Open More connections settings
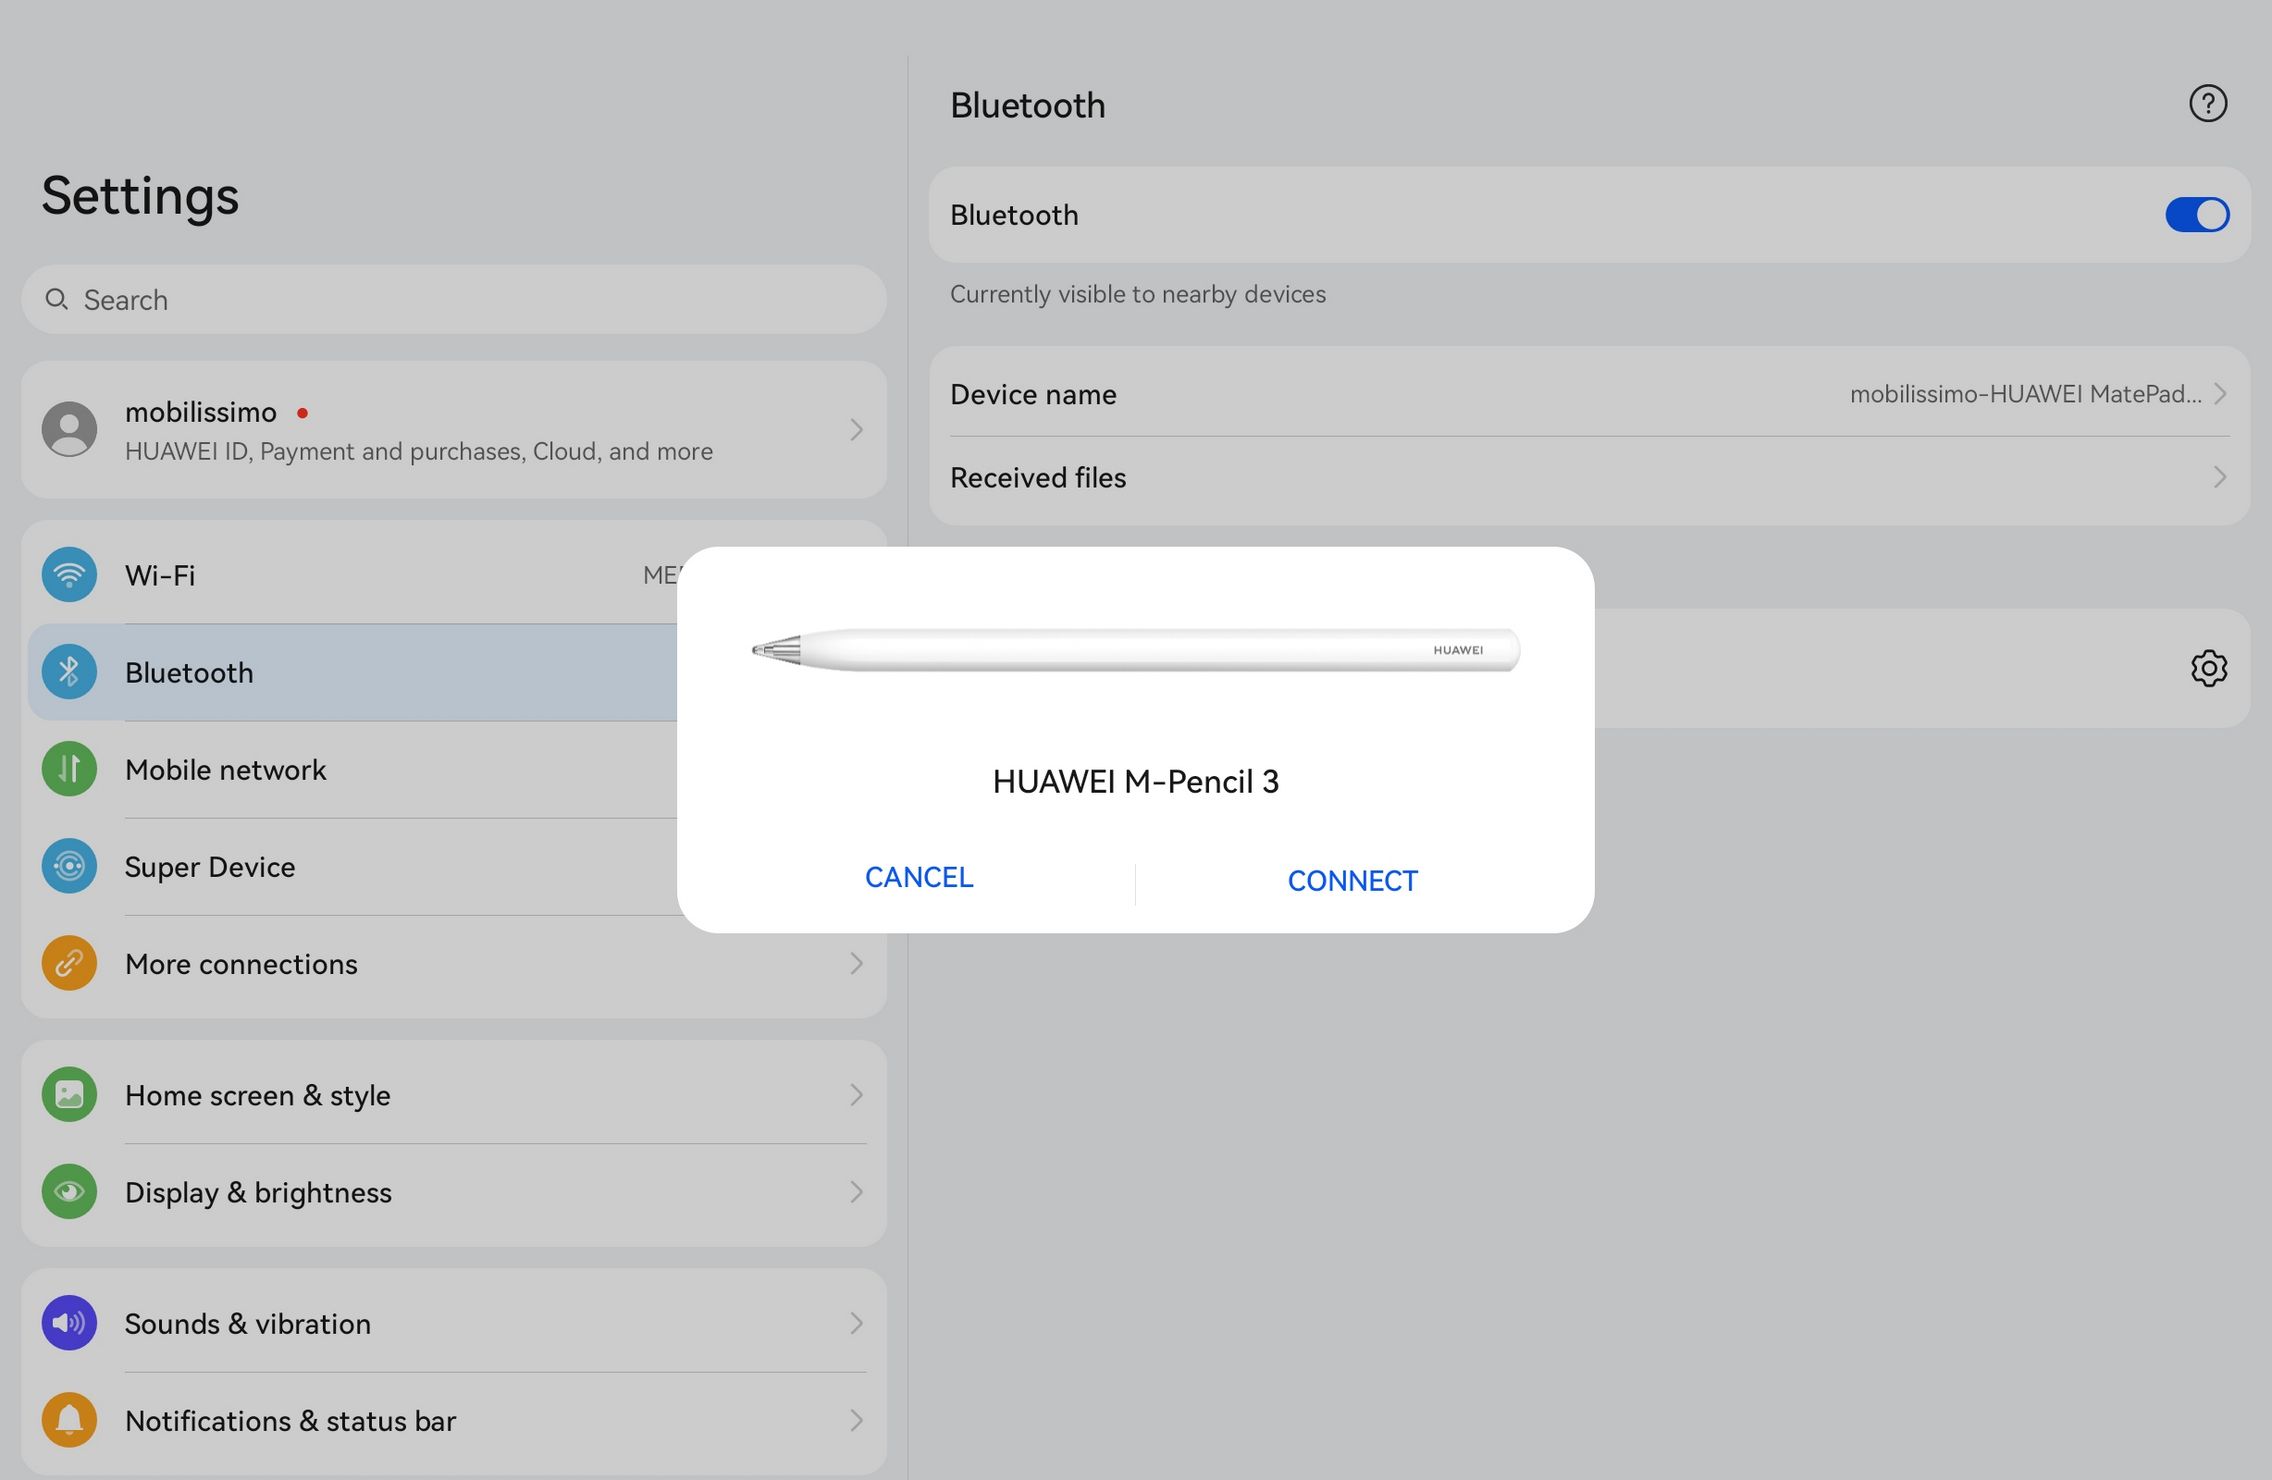Screen dimensions: 2272x1480 tap(454, 963)
